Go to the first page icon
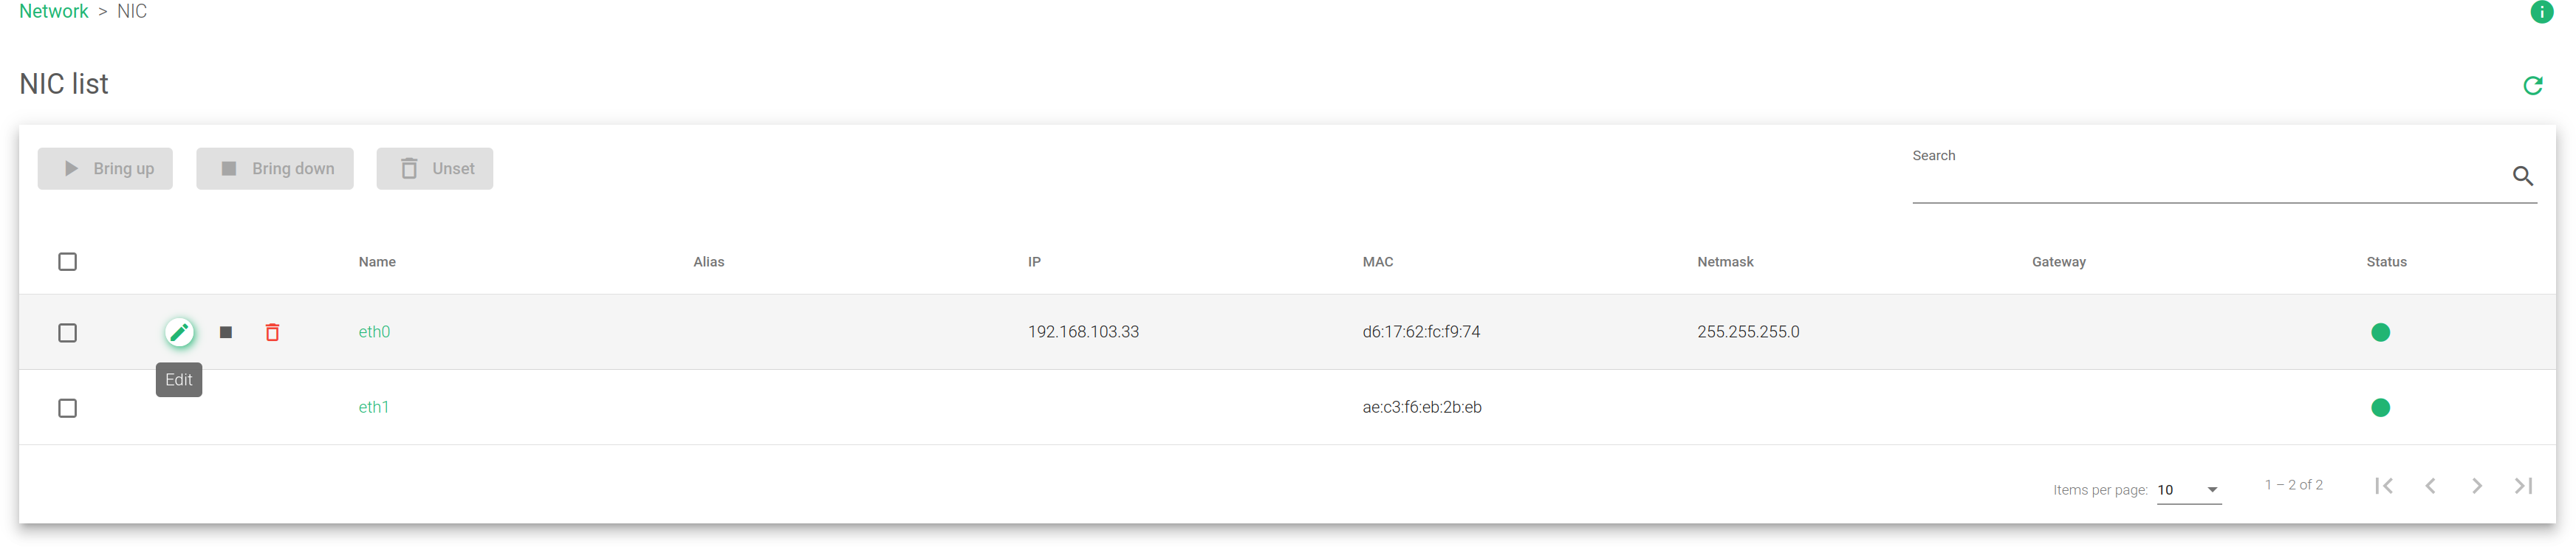The height and width of the screenshot is (547, 2576). [x=2384, y=485]
